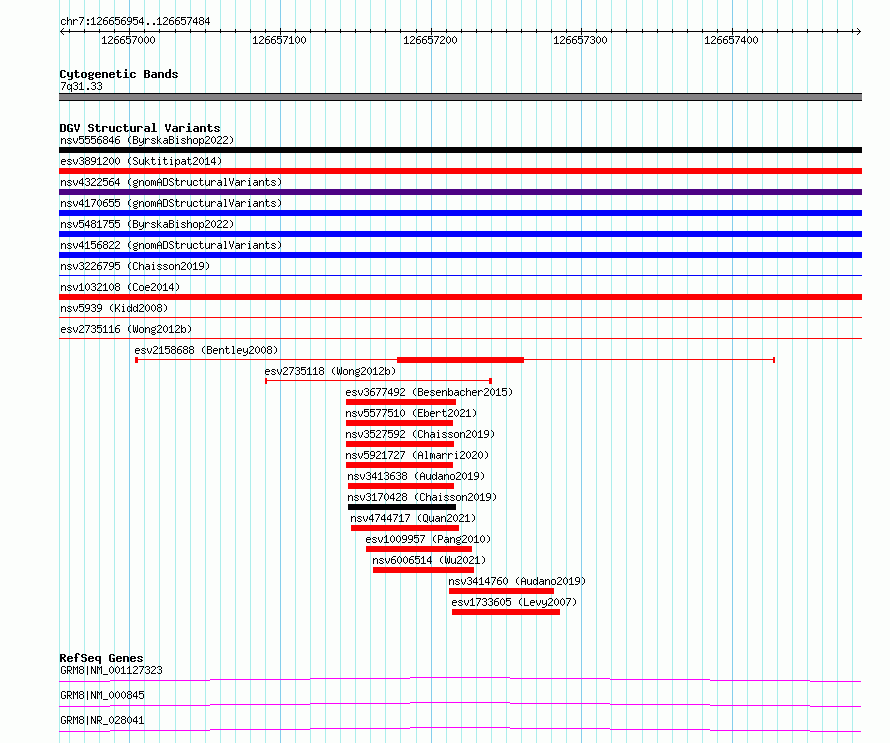Screen dimensions: 890x743
Task: Click ruler position 126657400
Action: (731, 40)
